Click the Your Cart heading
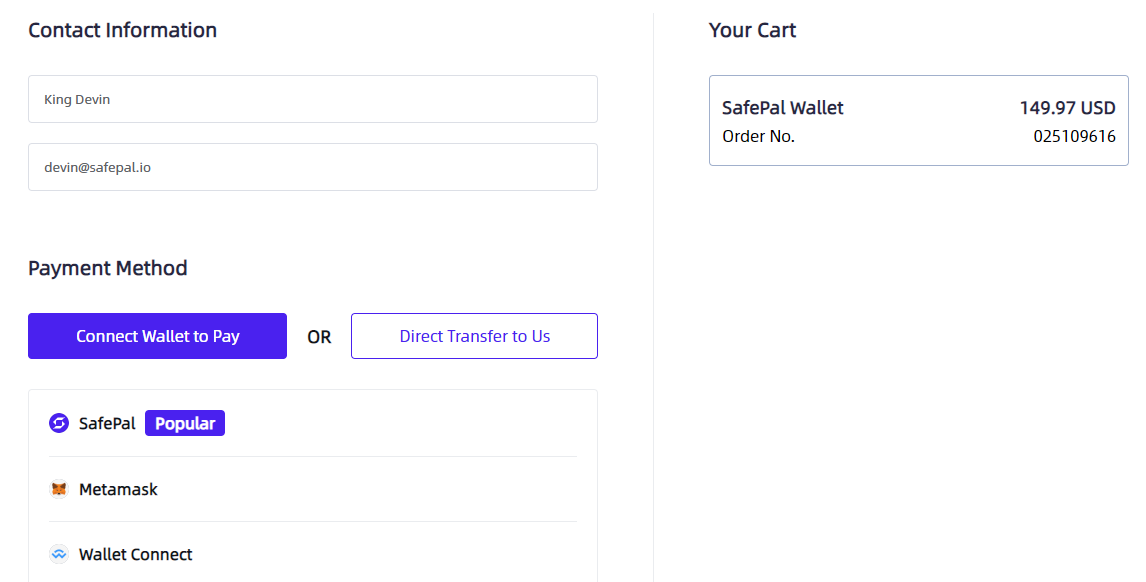Image resolution: width=1146 pixels, height=582 pixels. (x=752, y=30)
